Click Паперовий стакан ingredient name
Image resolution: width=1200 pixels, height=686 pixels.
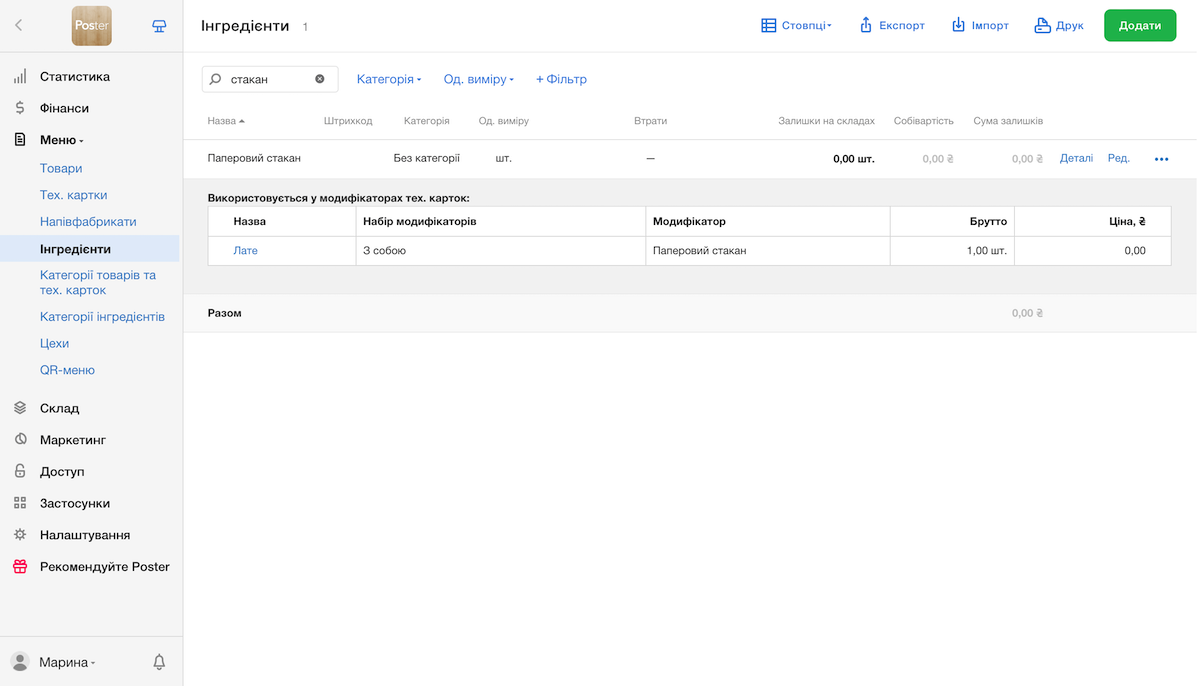tap(254, 158)
